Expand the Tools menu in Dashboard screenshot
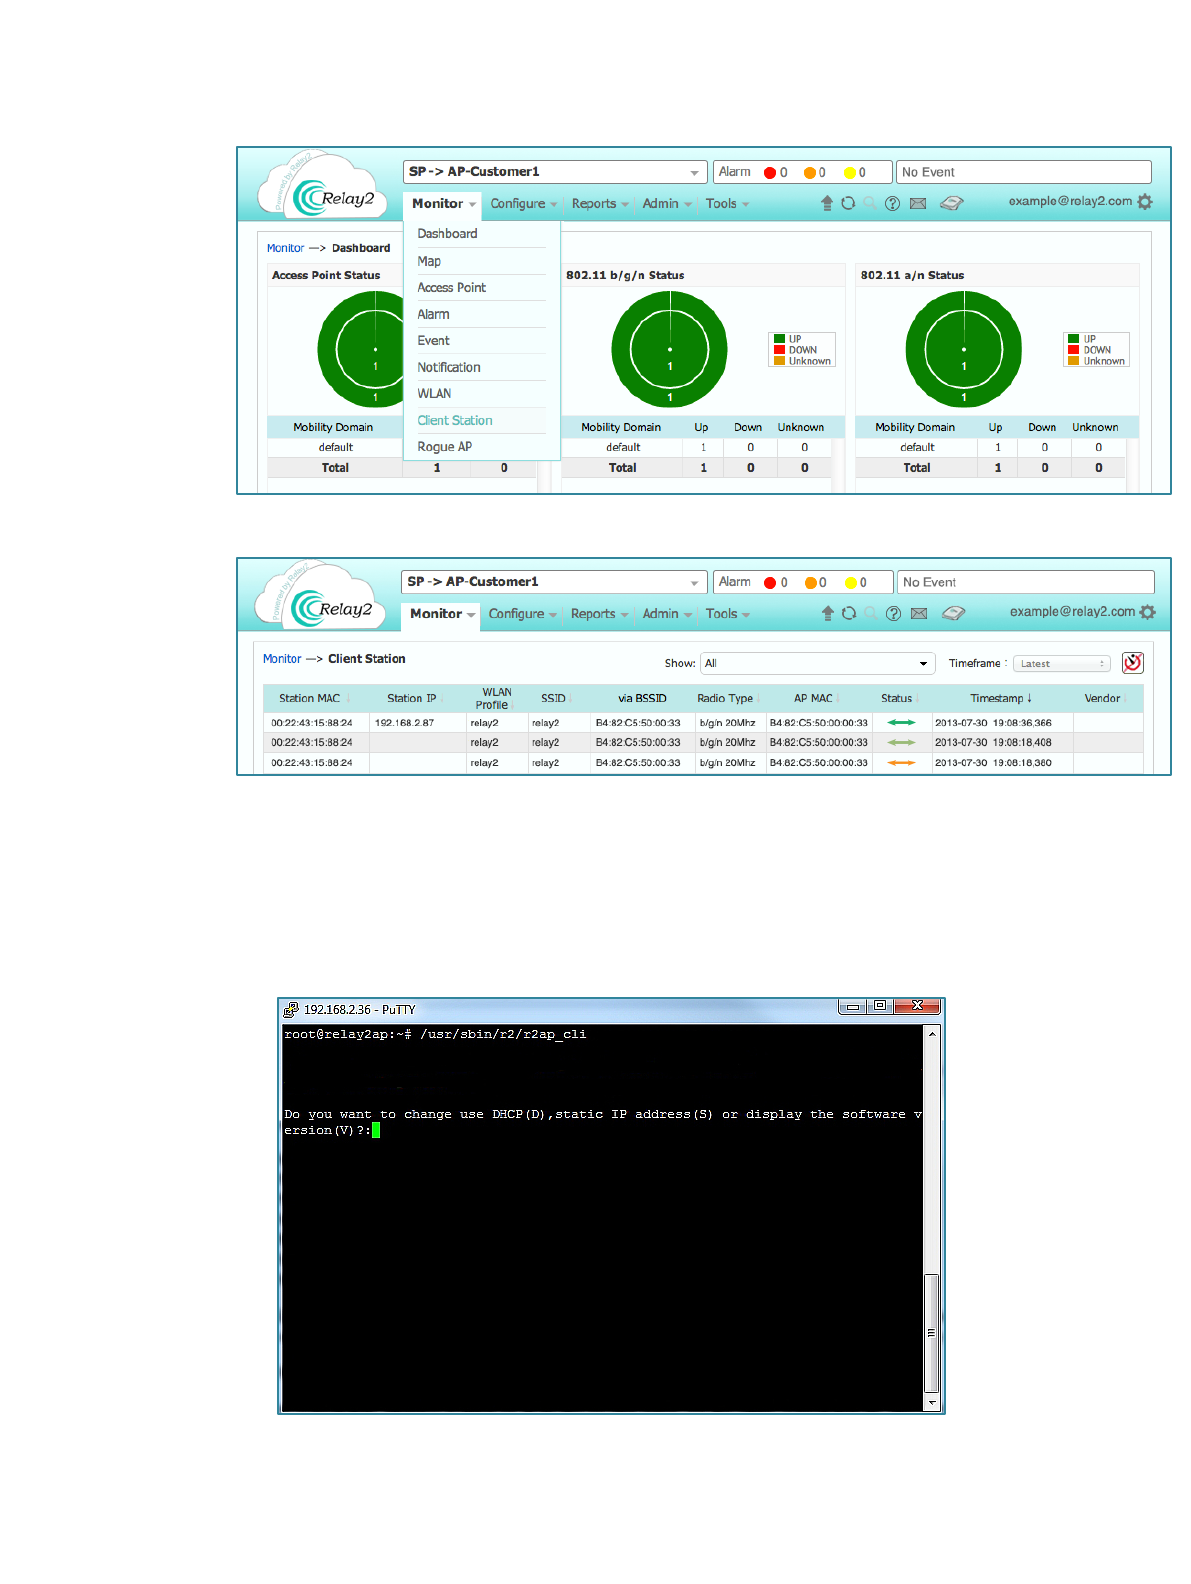Image resolution: width=1191 pixels, height=1584 pixels. [727, 203]
